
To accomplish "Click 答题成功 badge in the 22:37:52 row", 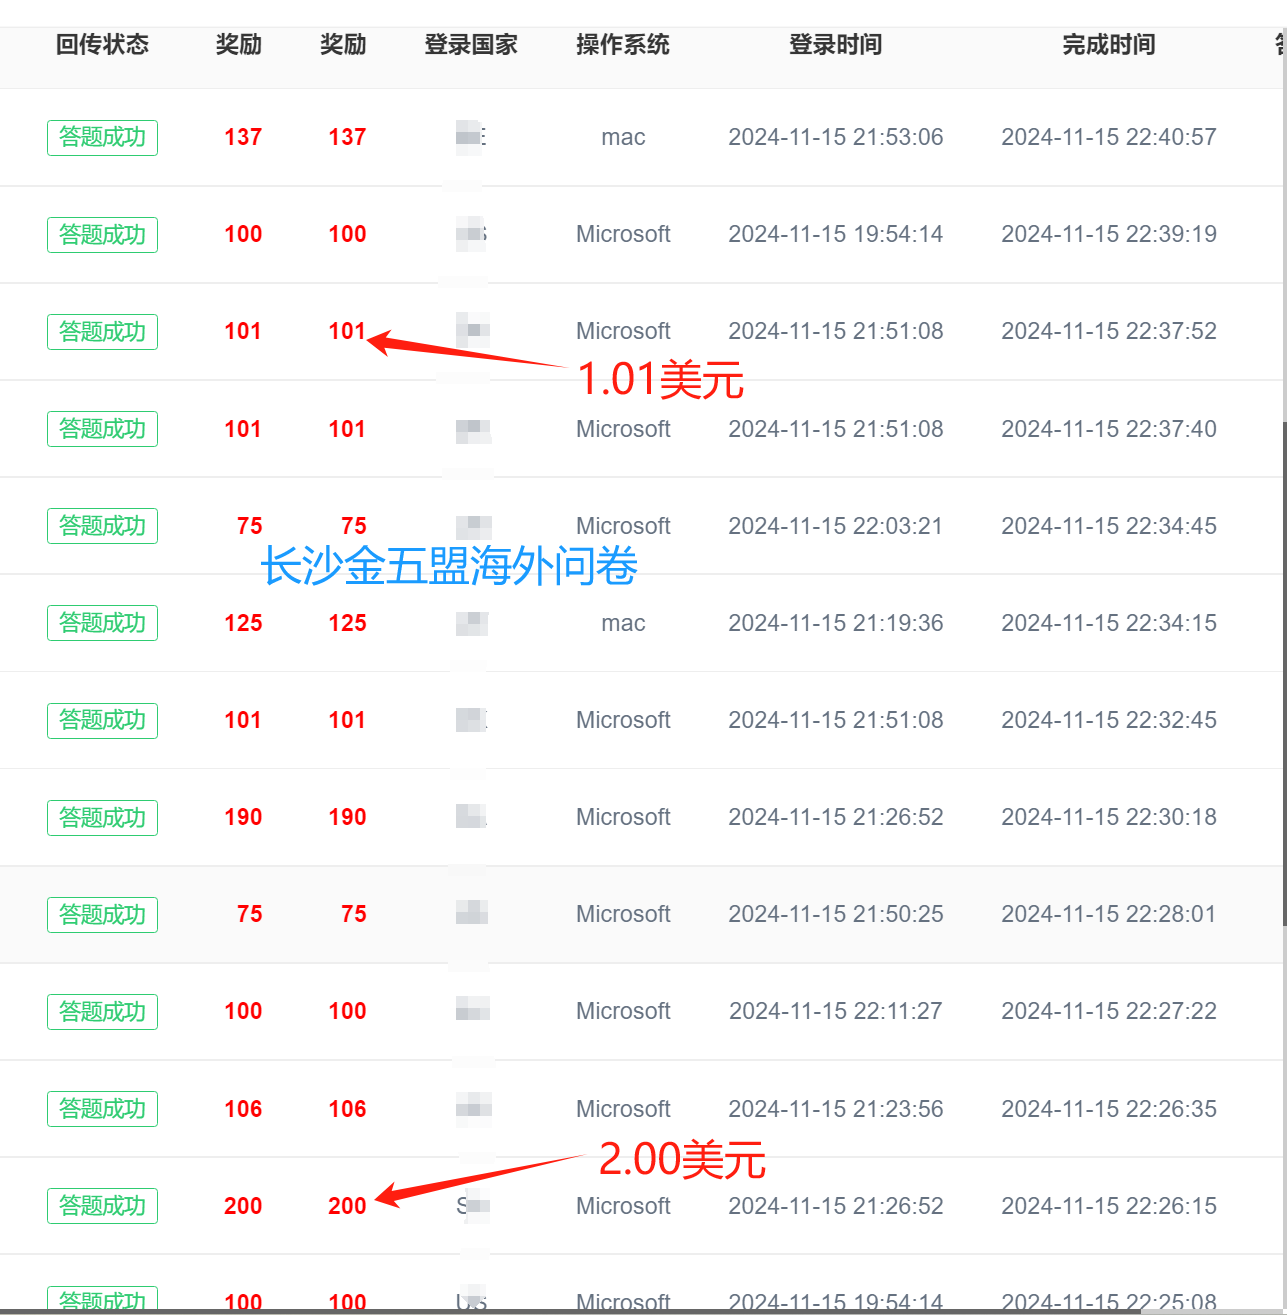I will click(102, 331).
